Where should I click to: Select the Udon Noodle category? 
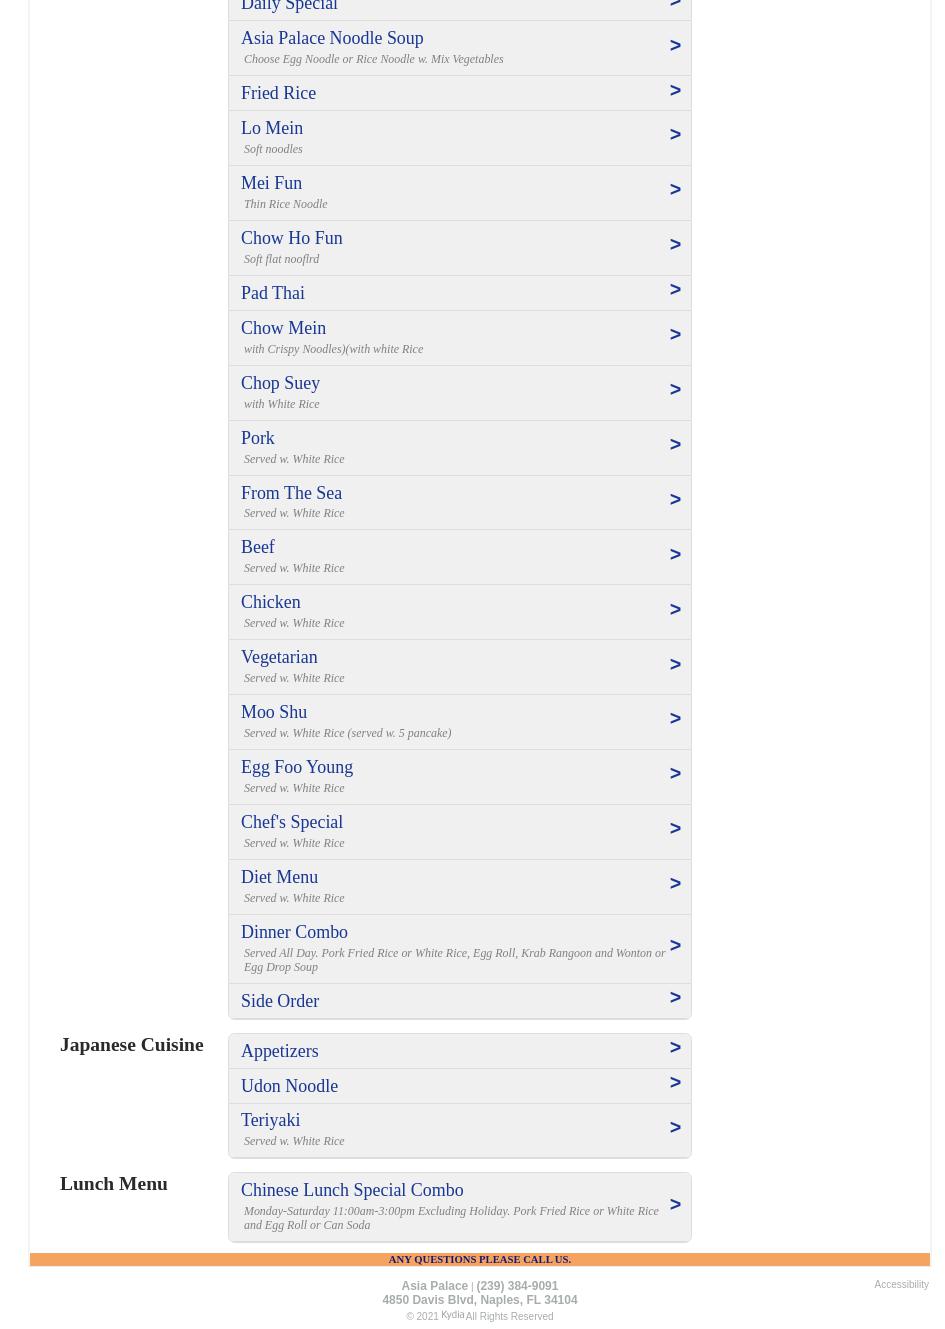point(289,1086)
